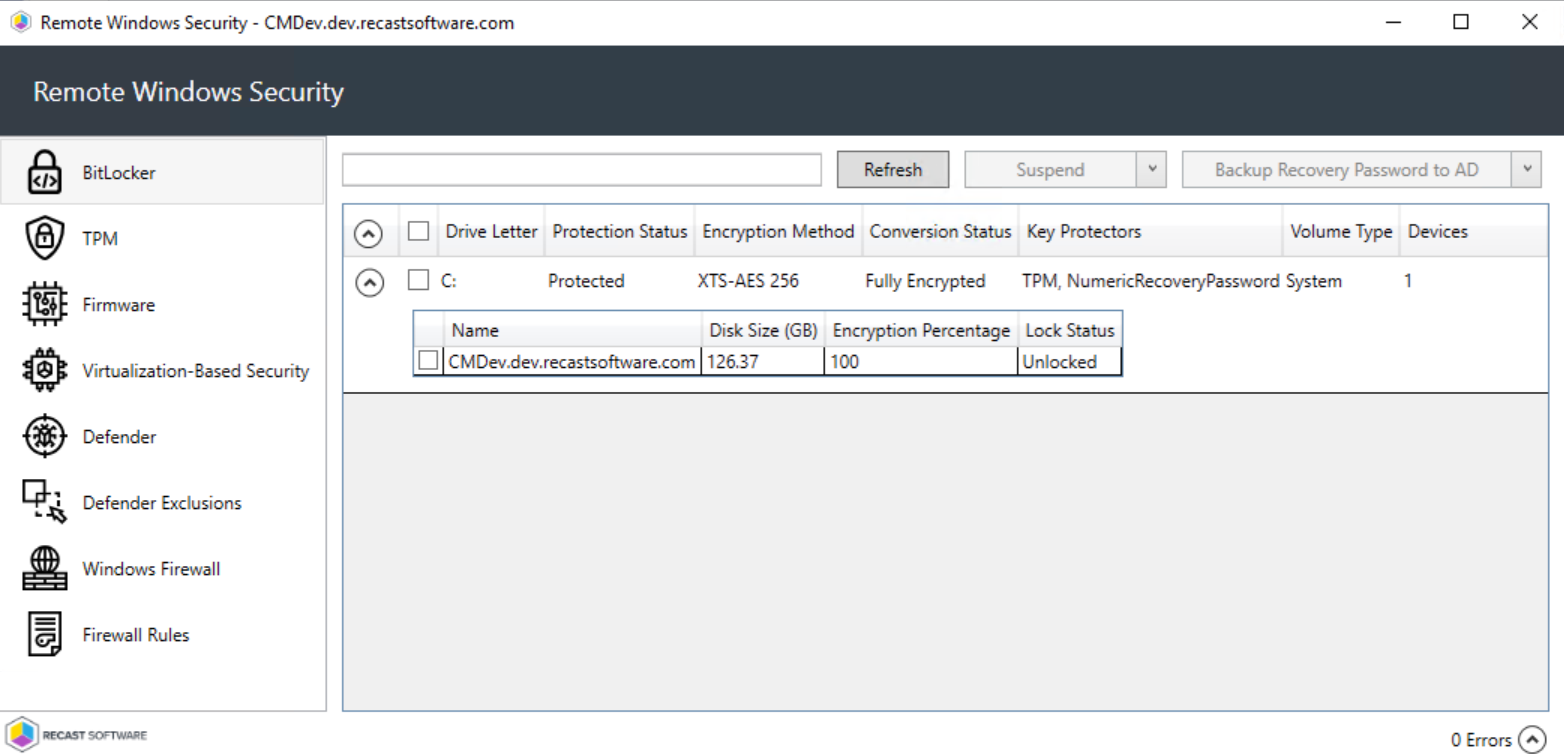
Task: Click the Firmware chip icon
Action: point(44,304)
